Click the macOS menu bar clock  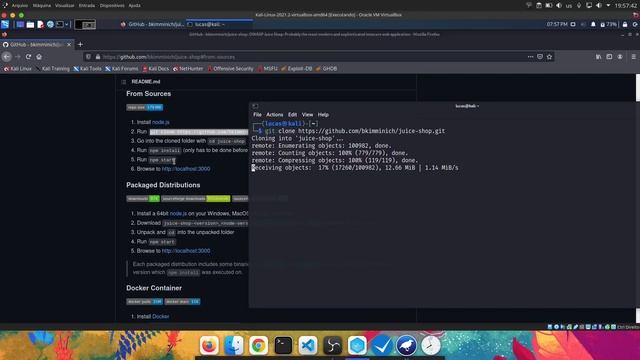pyautogui.click(x=625, y=6)
